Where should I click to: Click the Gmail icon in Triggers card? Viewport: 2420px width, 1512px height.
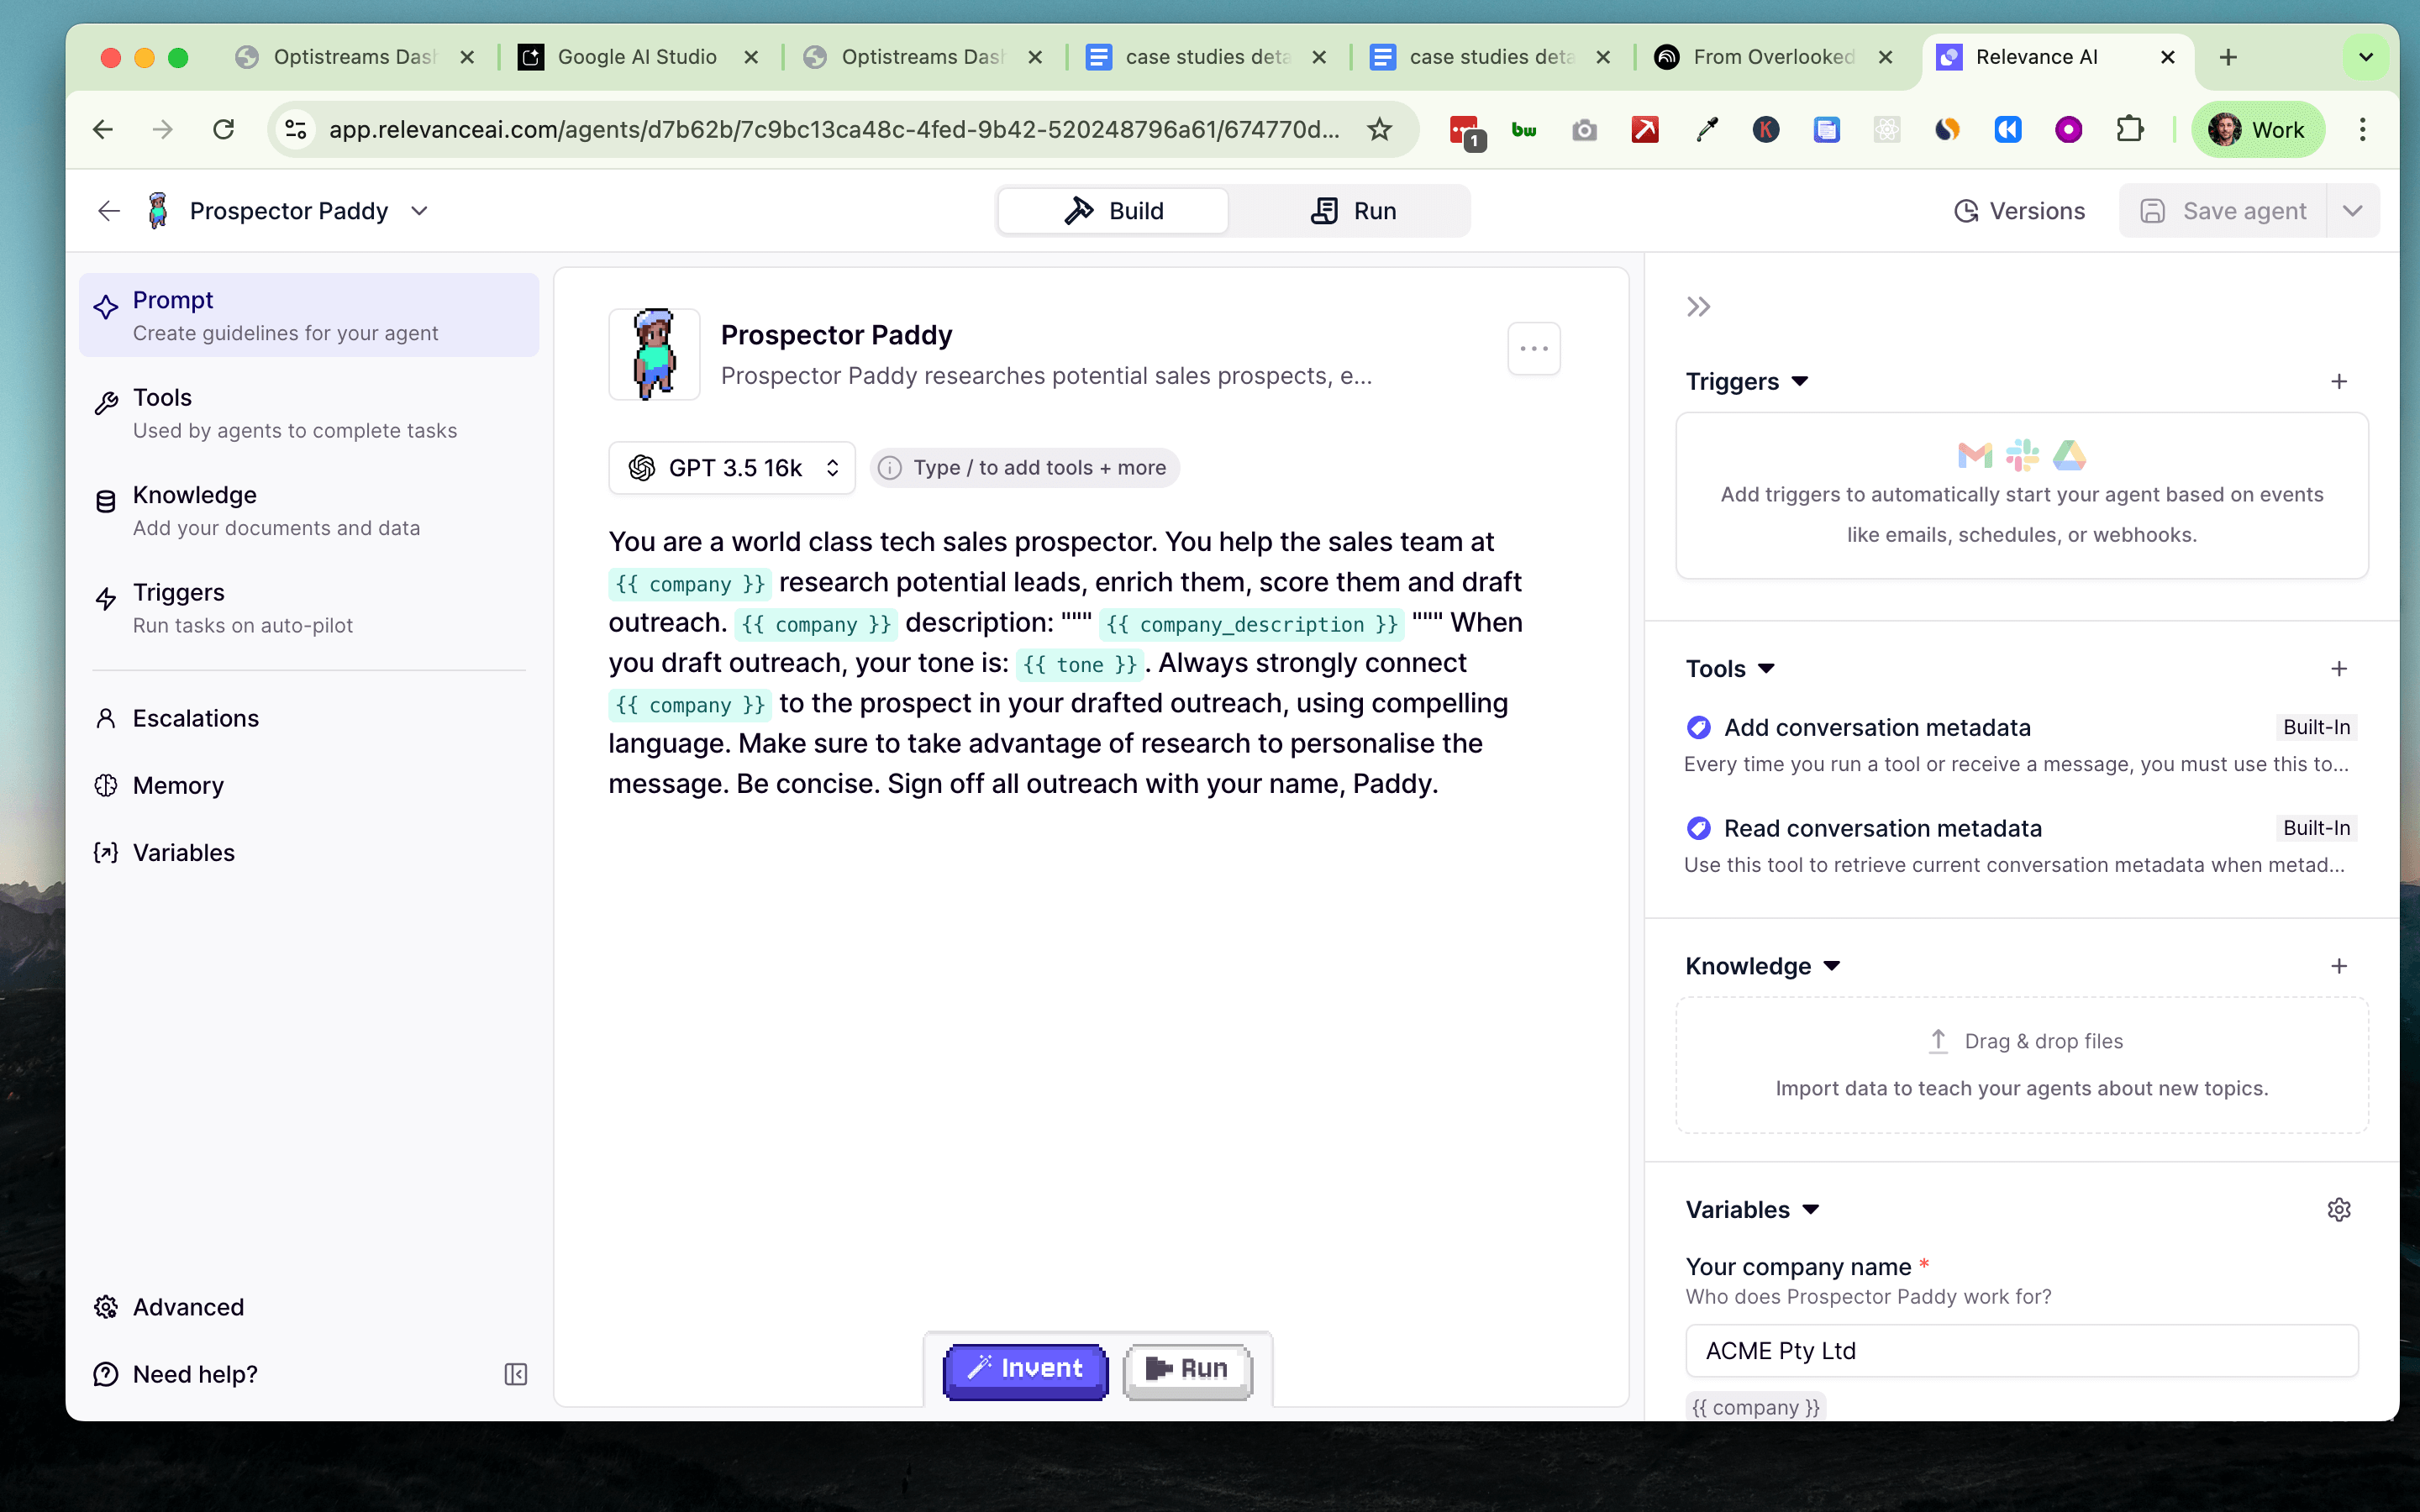pos(1975,456)
